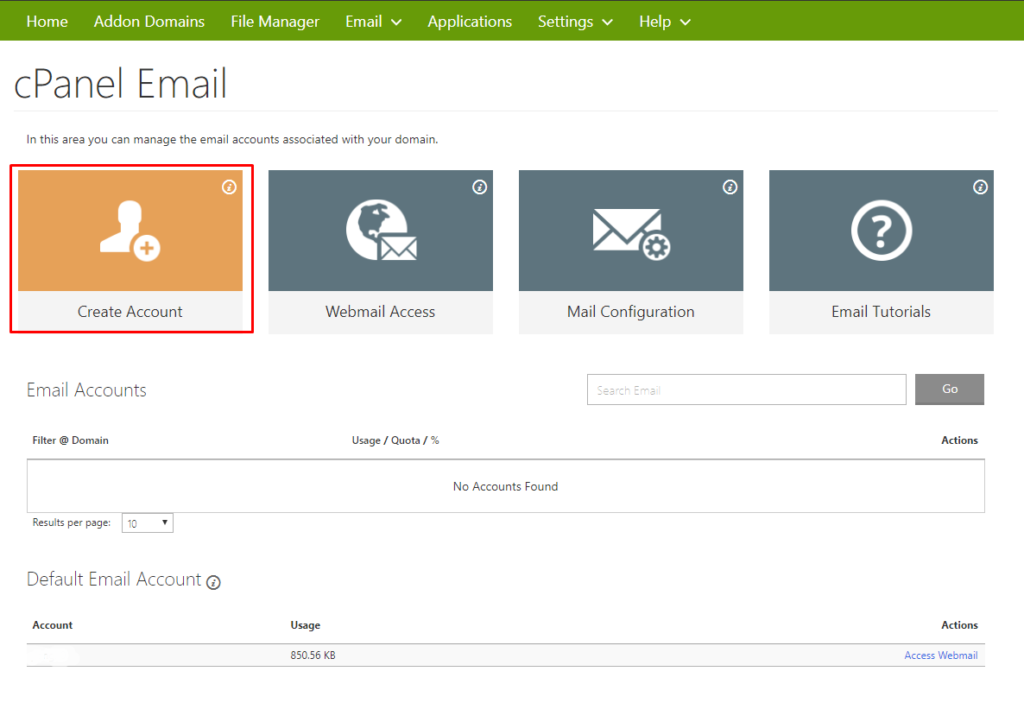Click the Mail Configuration envelope gear icon
This screenshot has width=1024, height=722.
click(x=631, y=234)
